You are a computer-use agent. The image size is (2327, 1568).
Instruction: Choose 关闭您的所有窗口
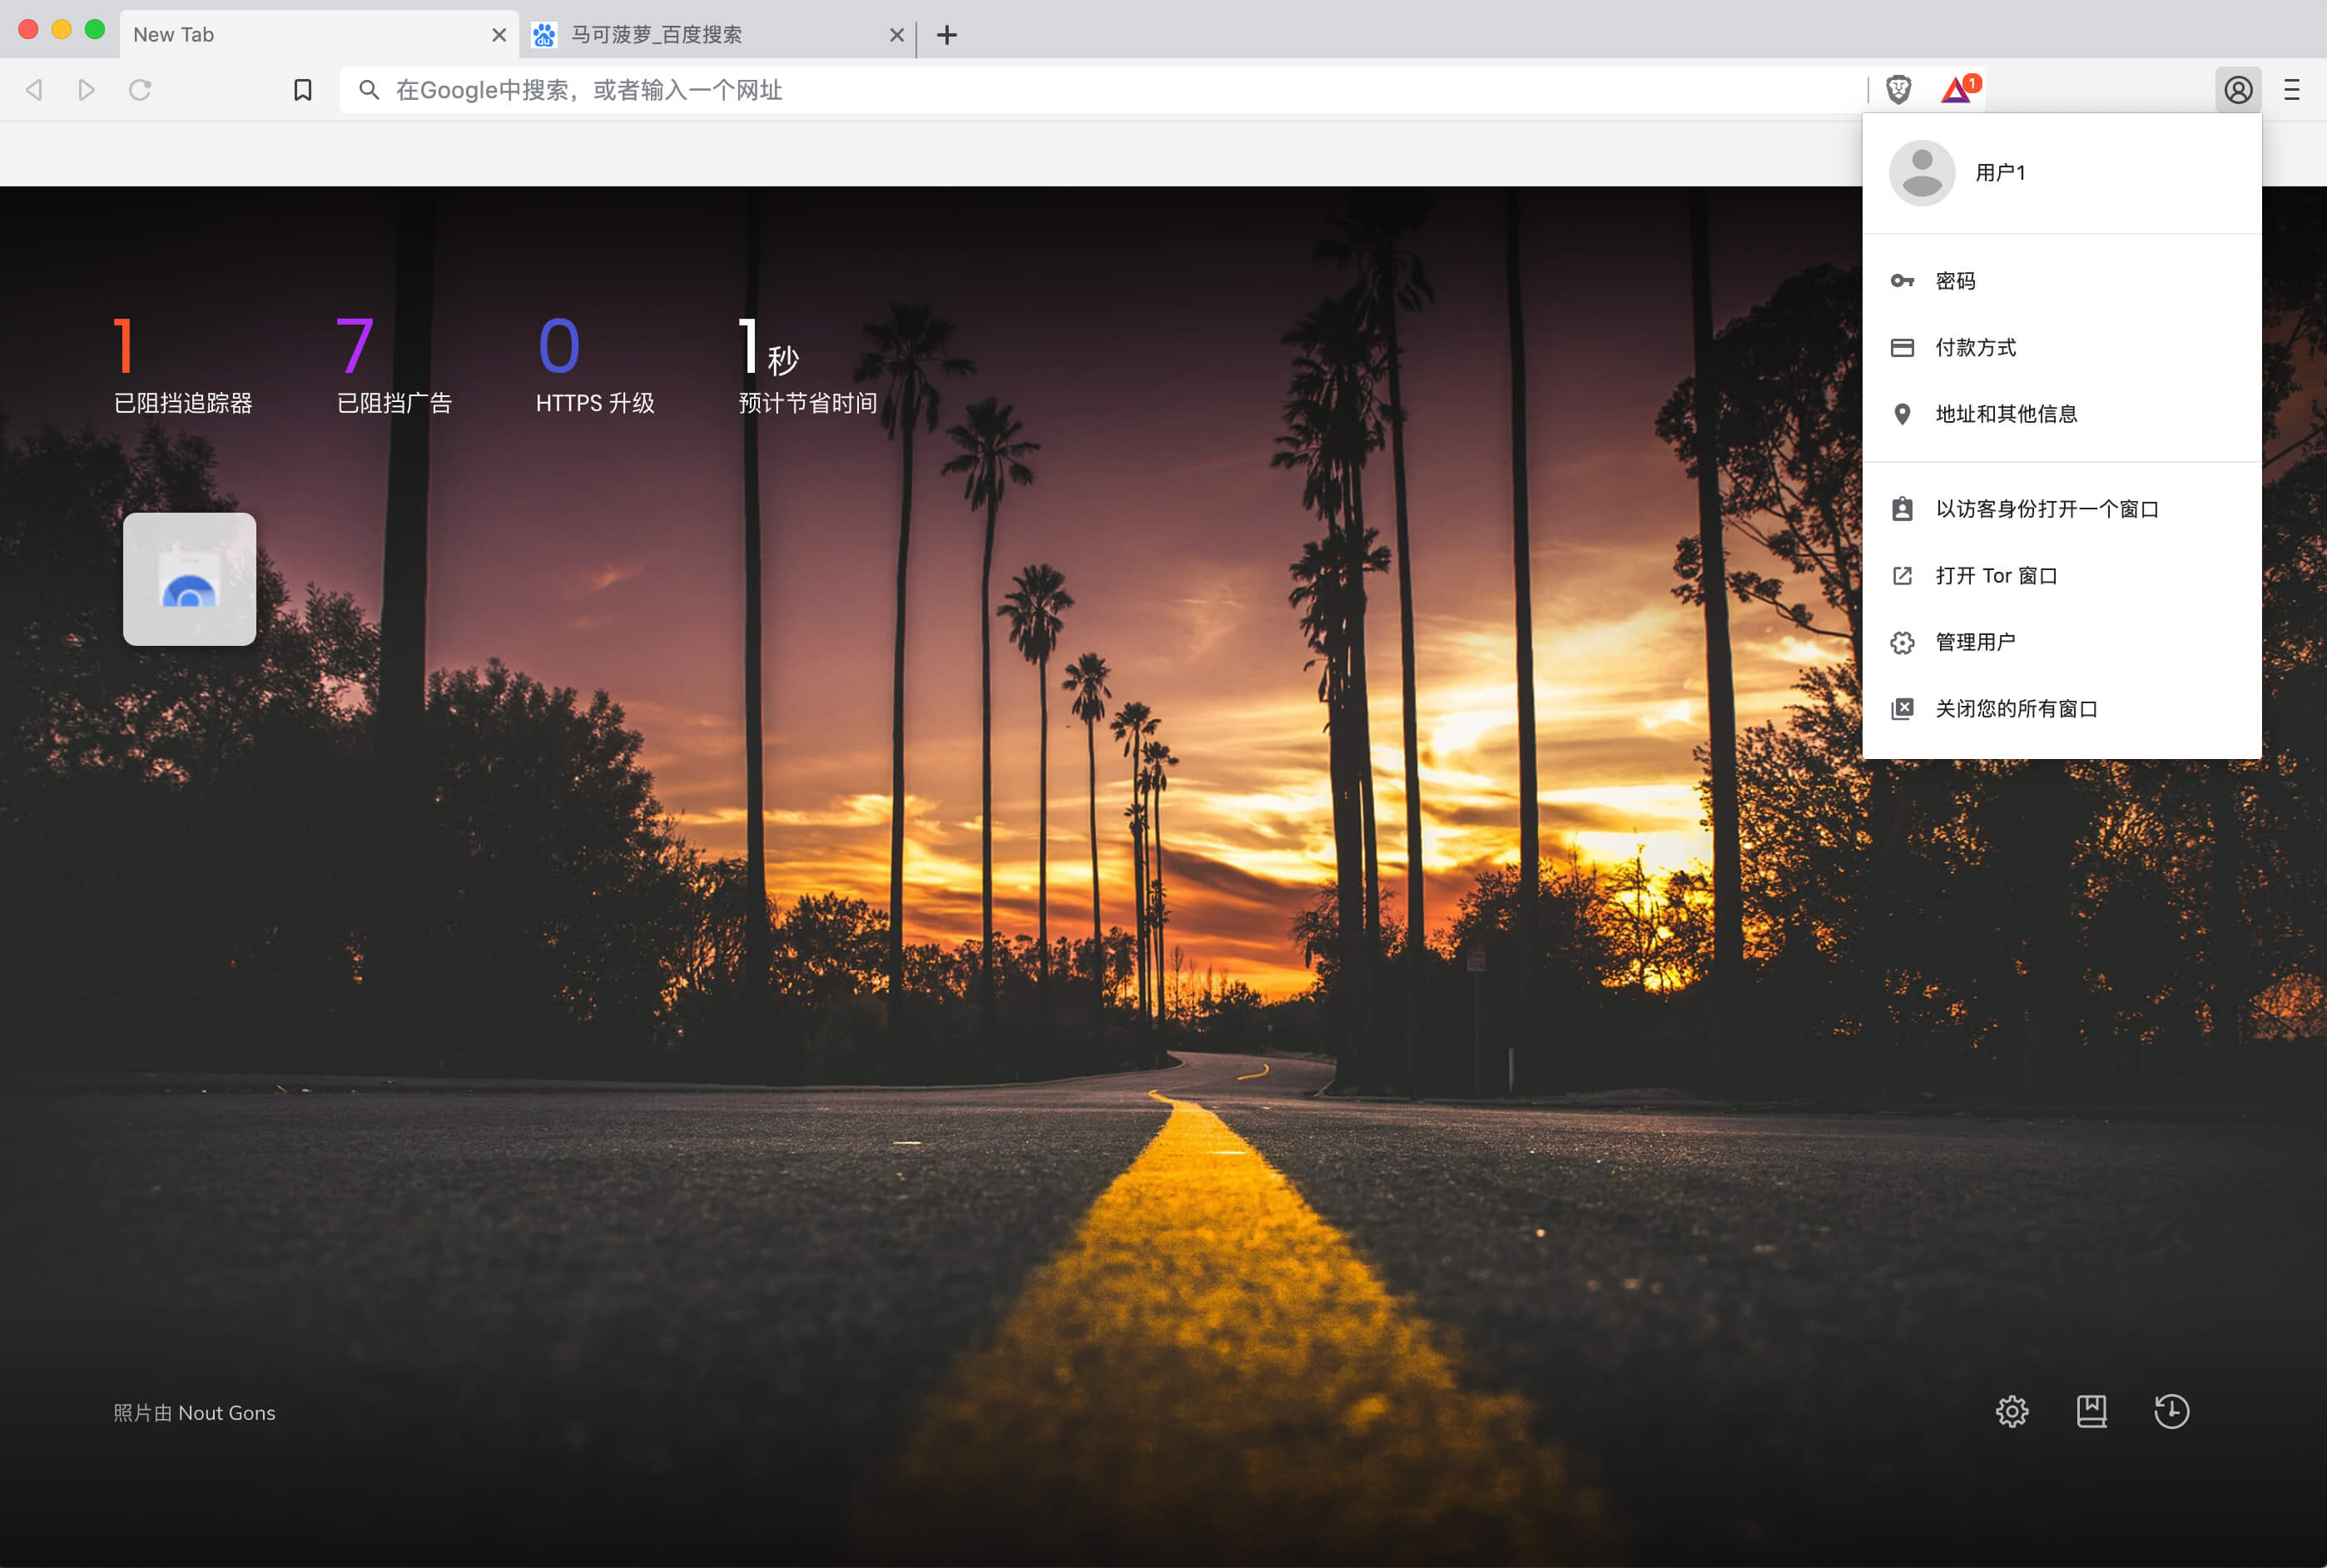click(x=2061, y=709)
